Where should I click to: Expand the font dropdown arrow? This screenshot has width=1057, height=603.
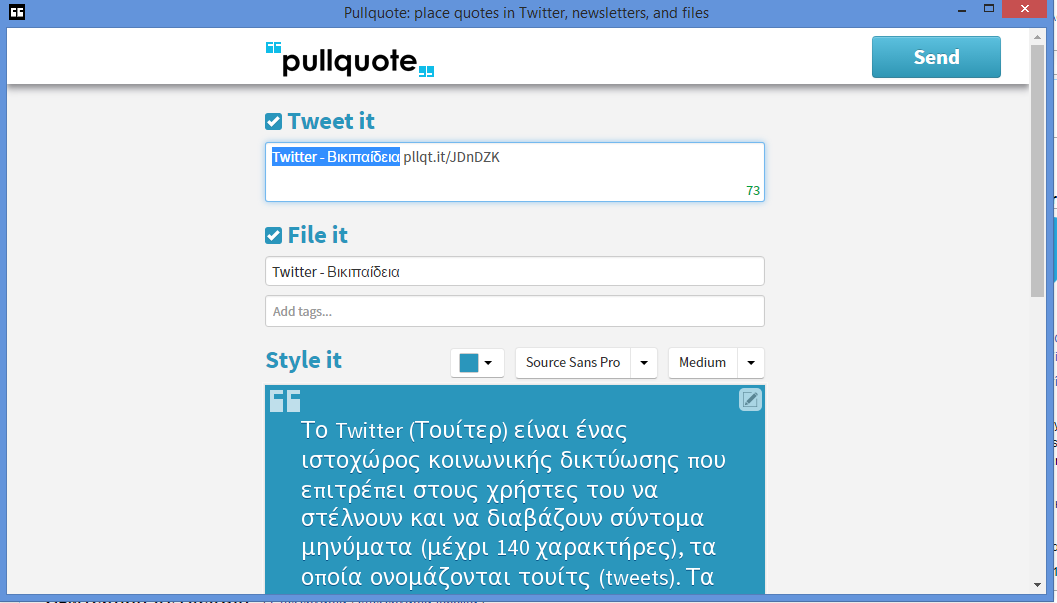[x=644, y=362]
